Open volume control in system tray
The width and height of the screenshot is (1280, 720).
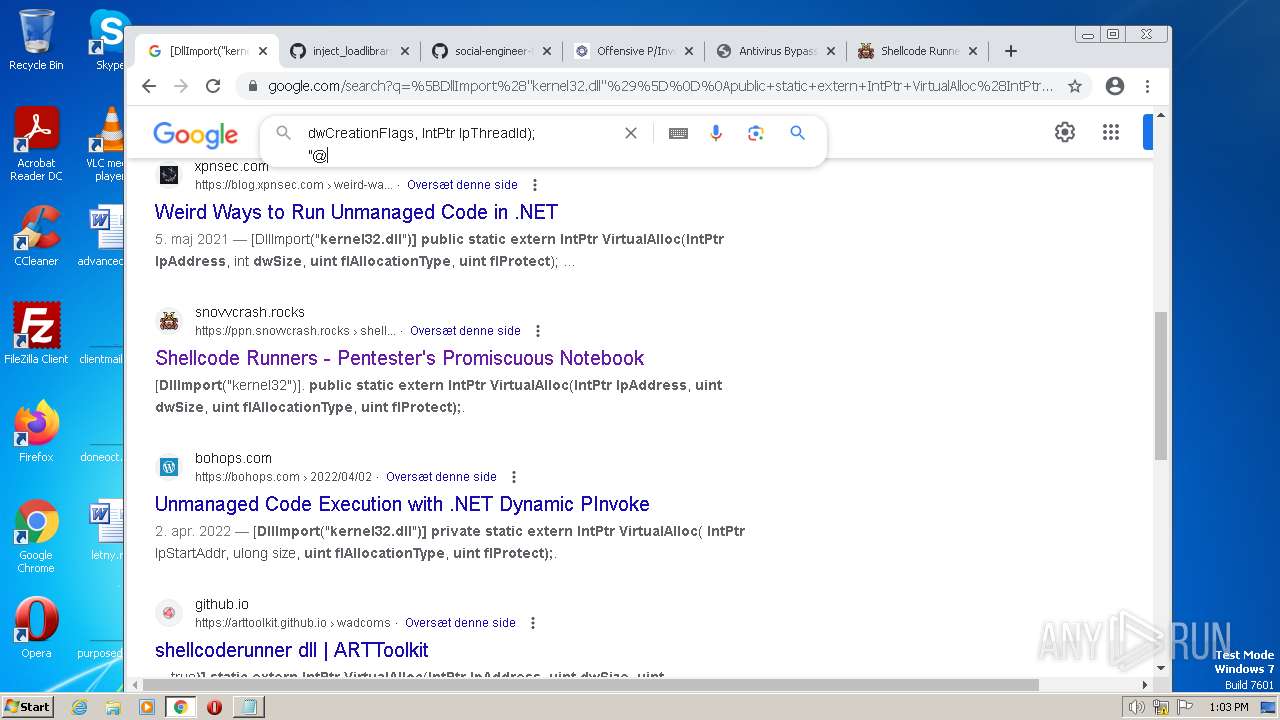pos(1137,707)
